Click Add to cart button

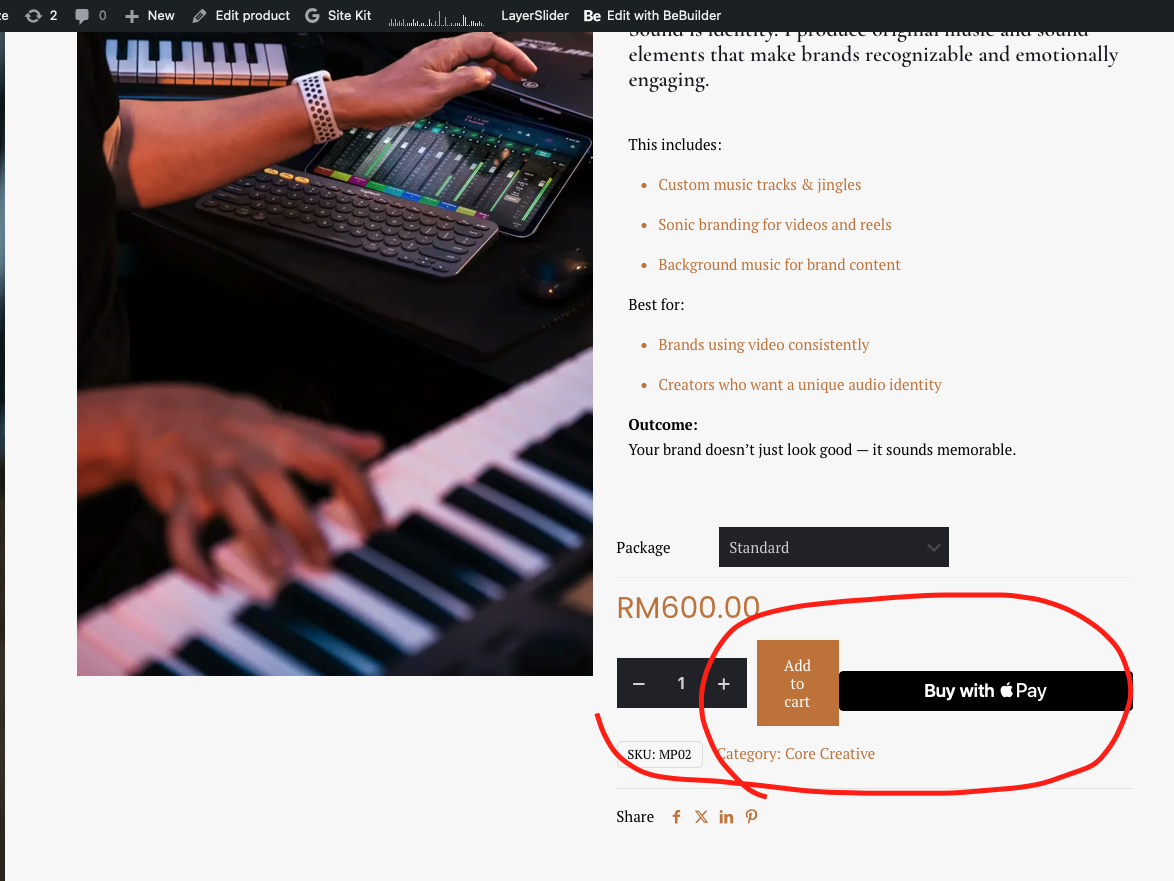(x=797, y=683)
